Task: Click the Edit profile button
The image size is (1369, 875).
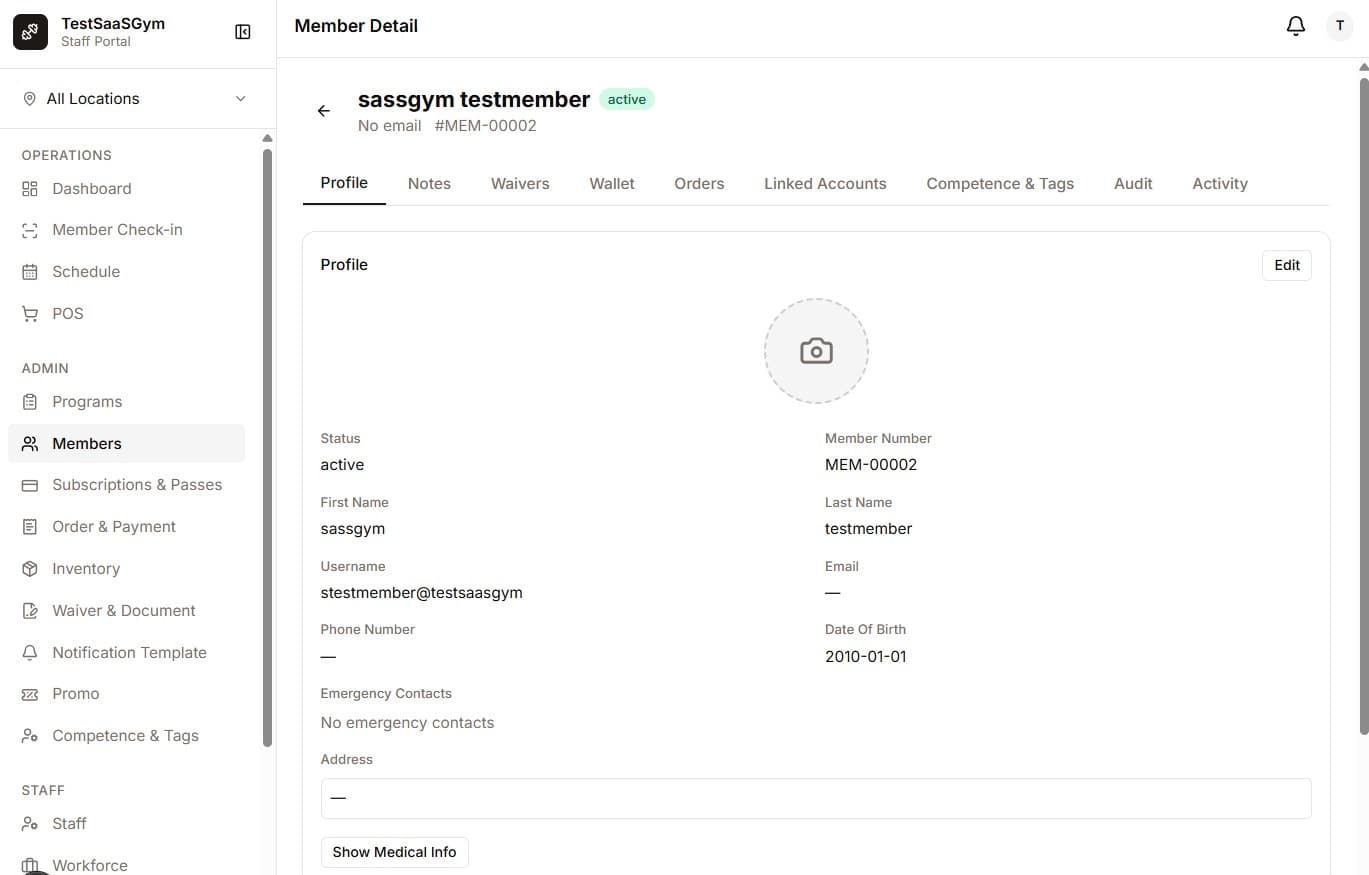Action: [x=1287, y=265]
